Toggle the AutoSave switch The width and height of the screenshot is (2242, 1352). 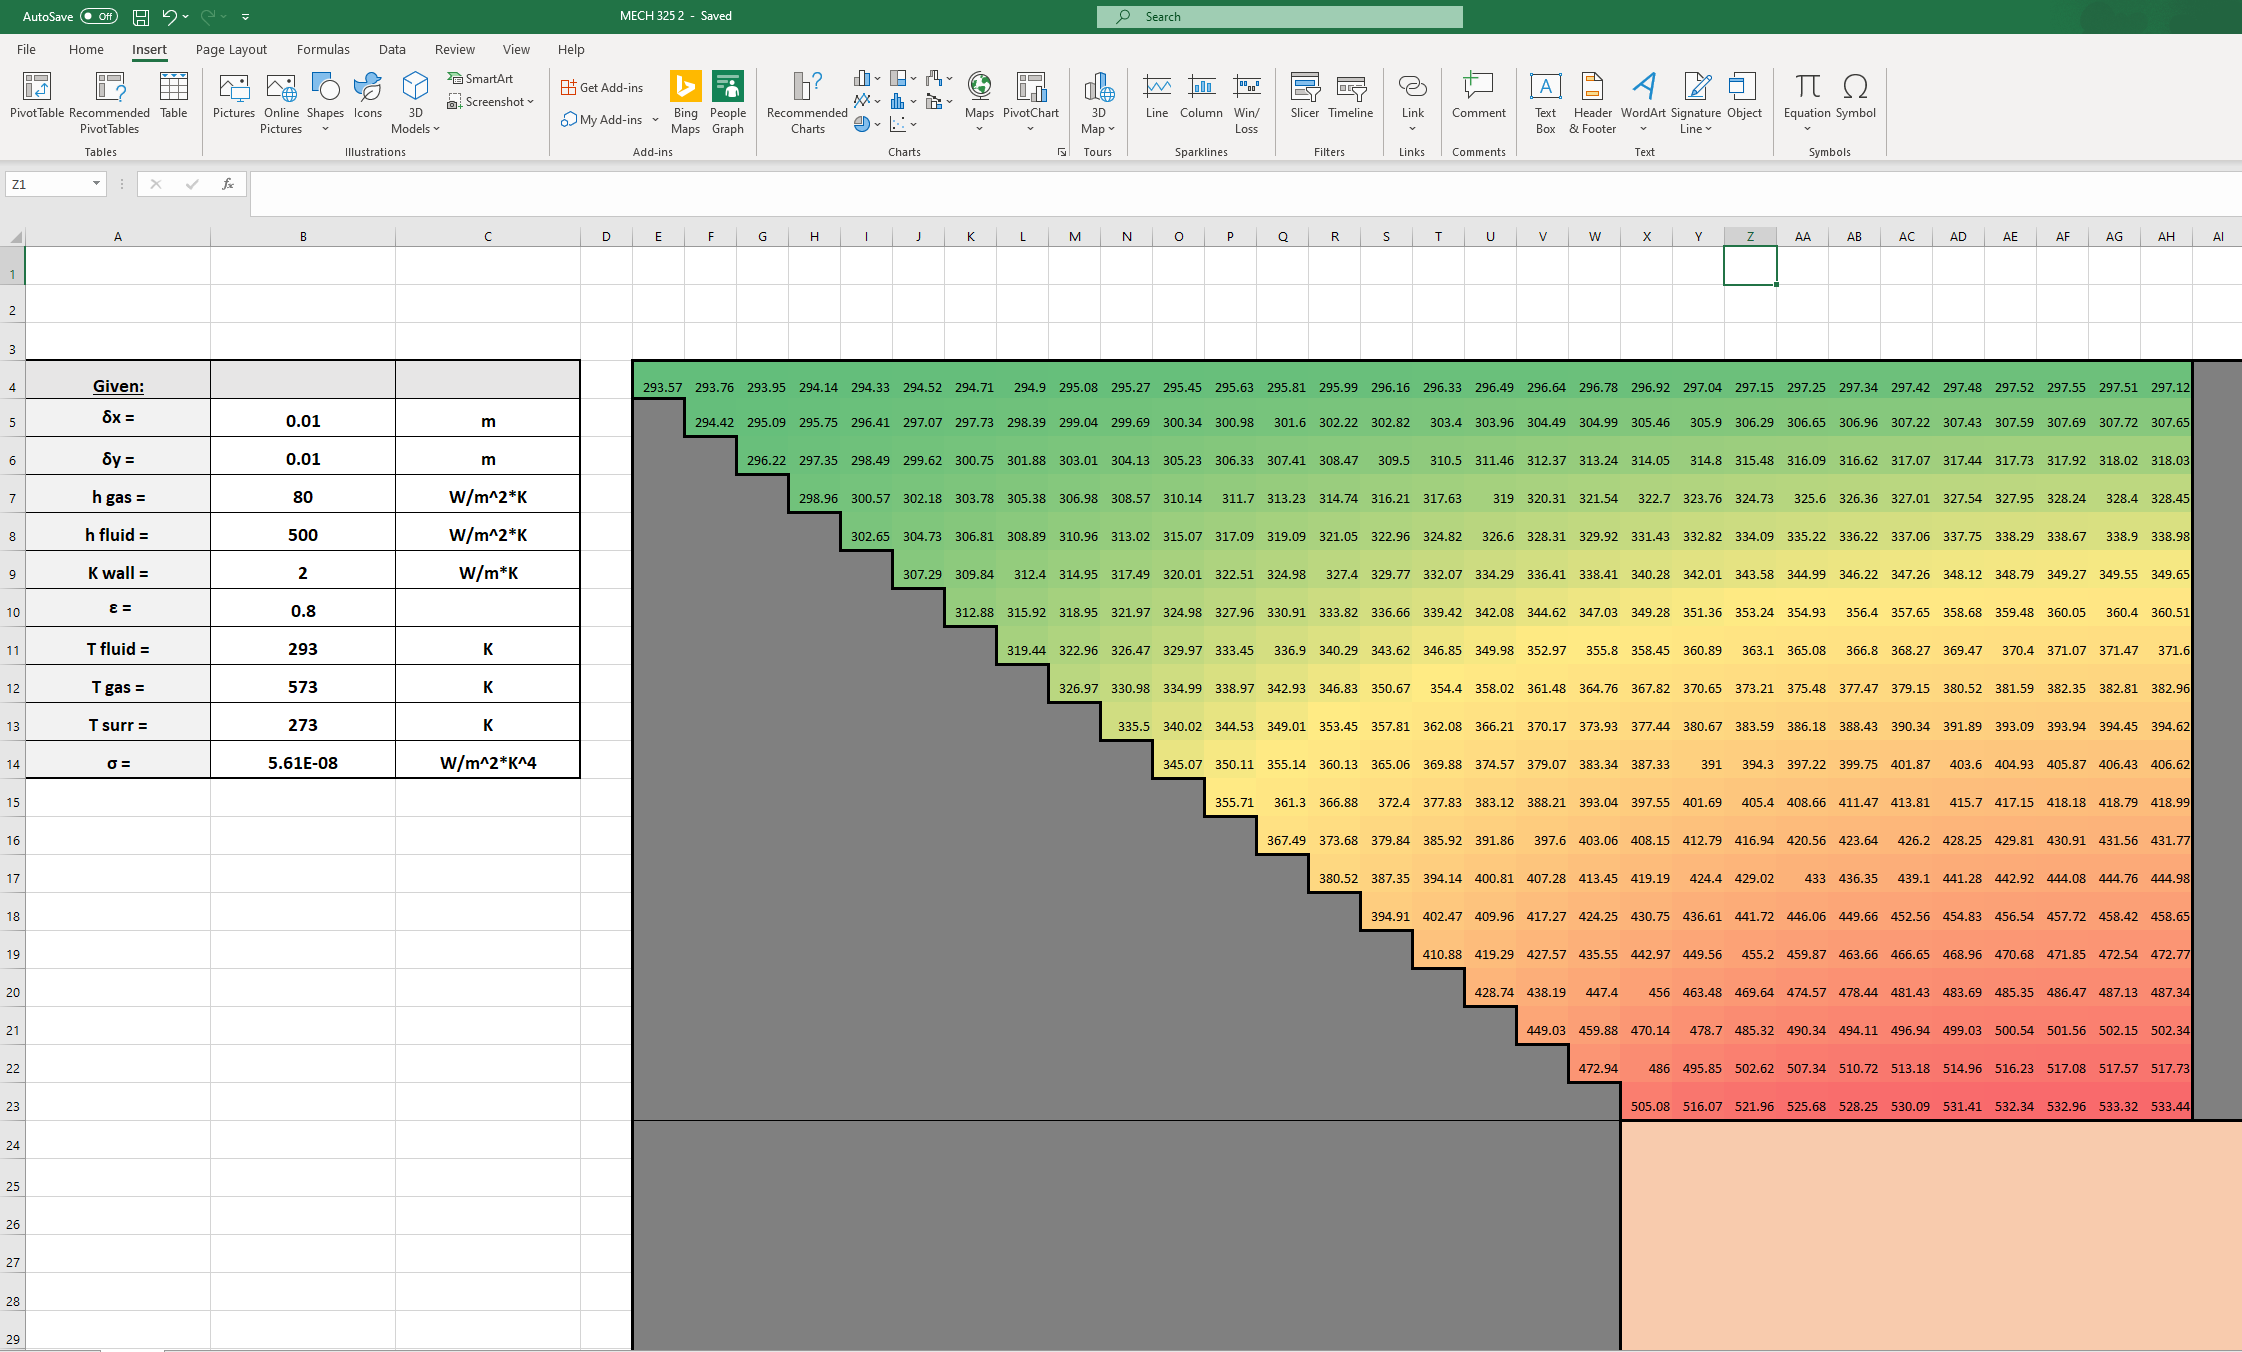(x=99, y=17)
